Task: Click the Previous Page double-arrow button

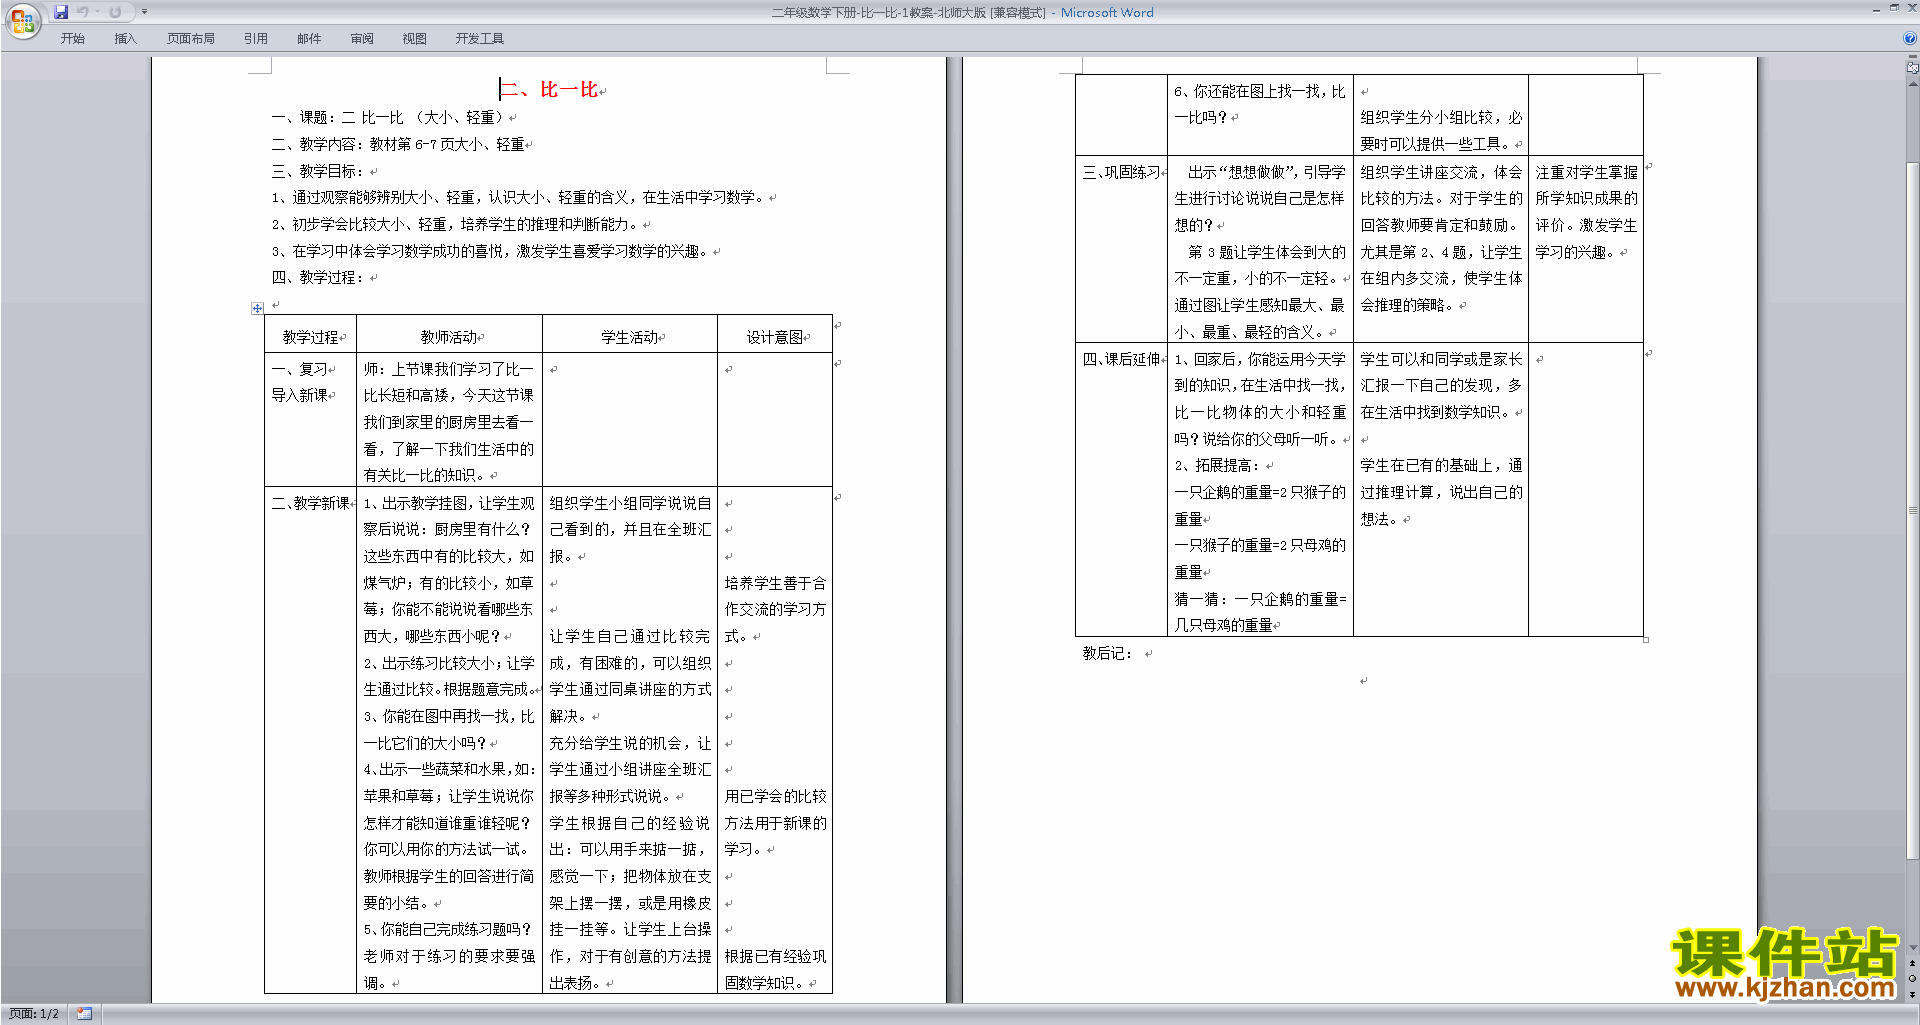Action: coord(1912,963)
